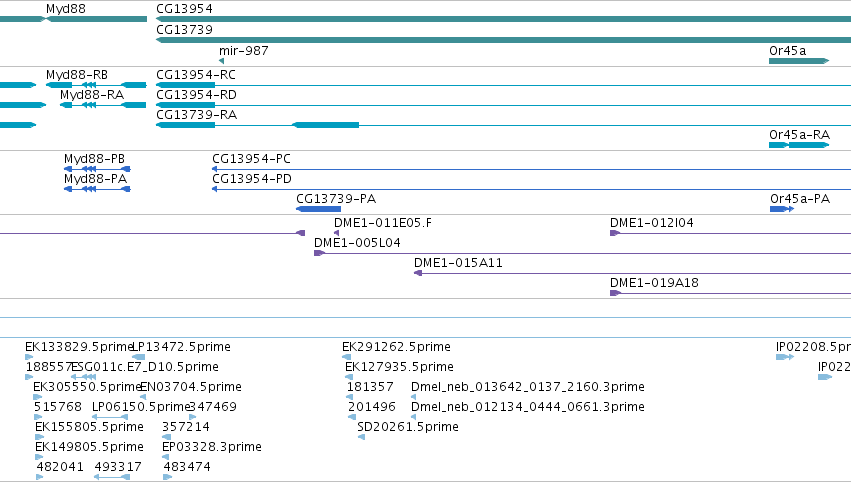851x482 pixels.
Task: Click Dmel_neb_012134_0444_0661.3prime
Action: click(x=528, y=407)
